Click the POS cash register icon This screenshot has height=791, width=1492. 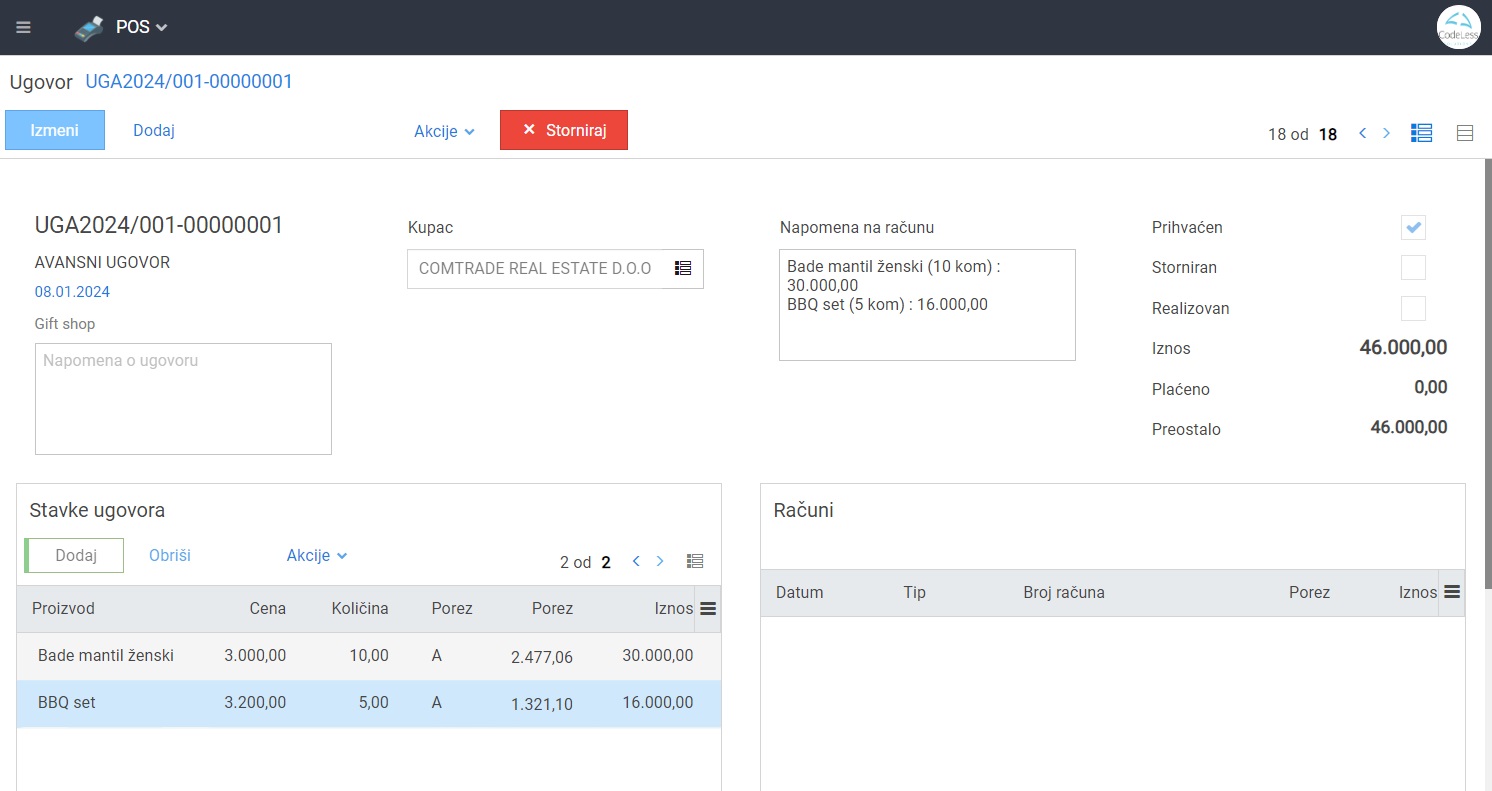89,28
